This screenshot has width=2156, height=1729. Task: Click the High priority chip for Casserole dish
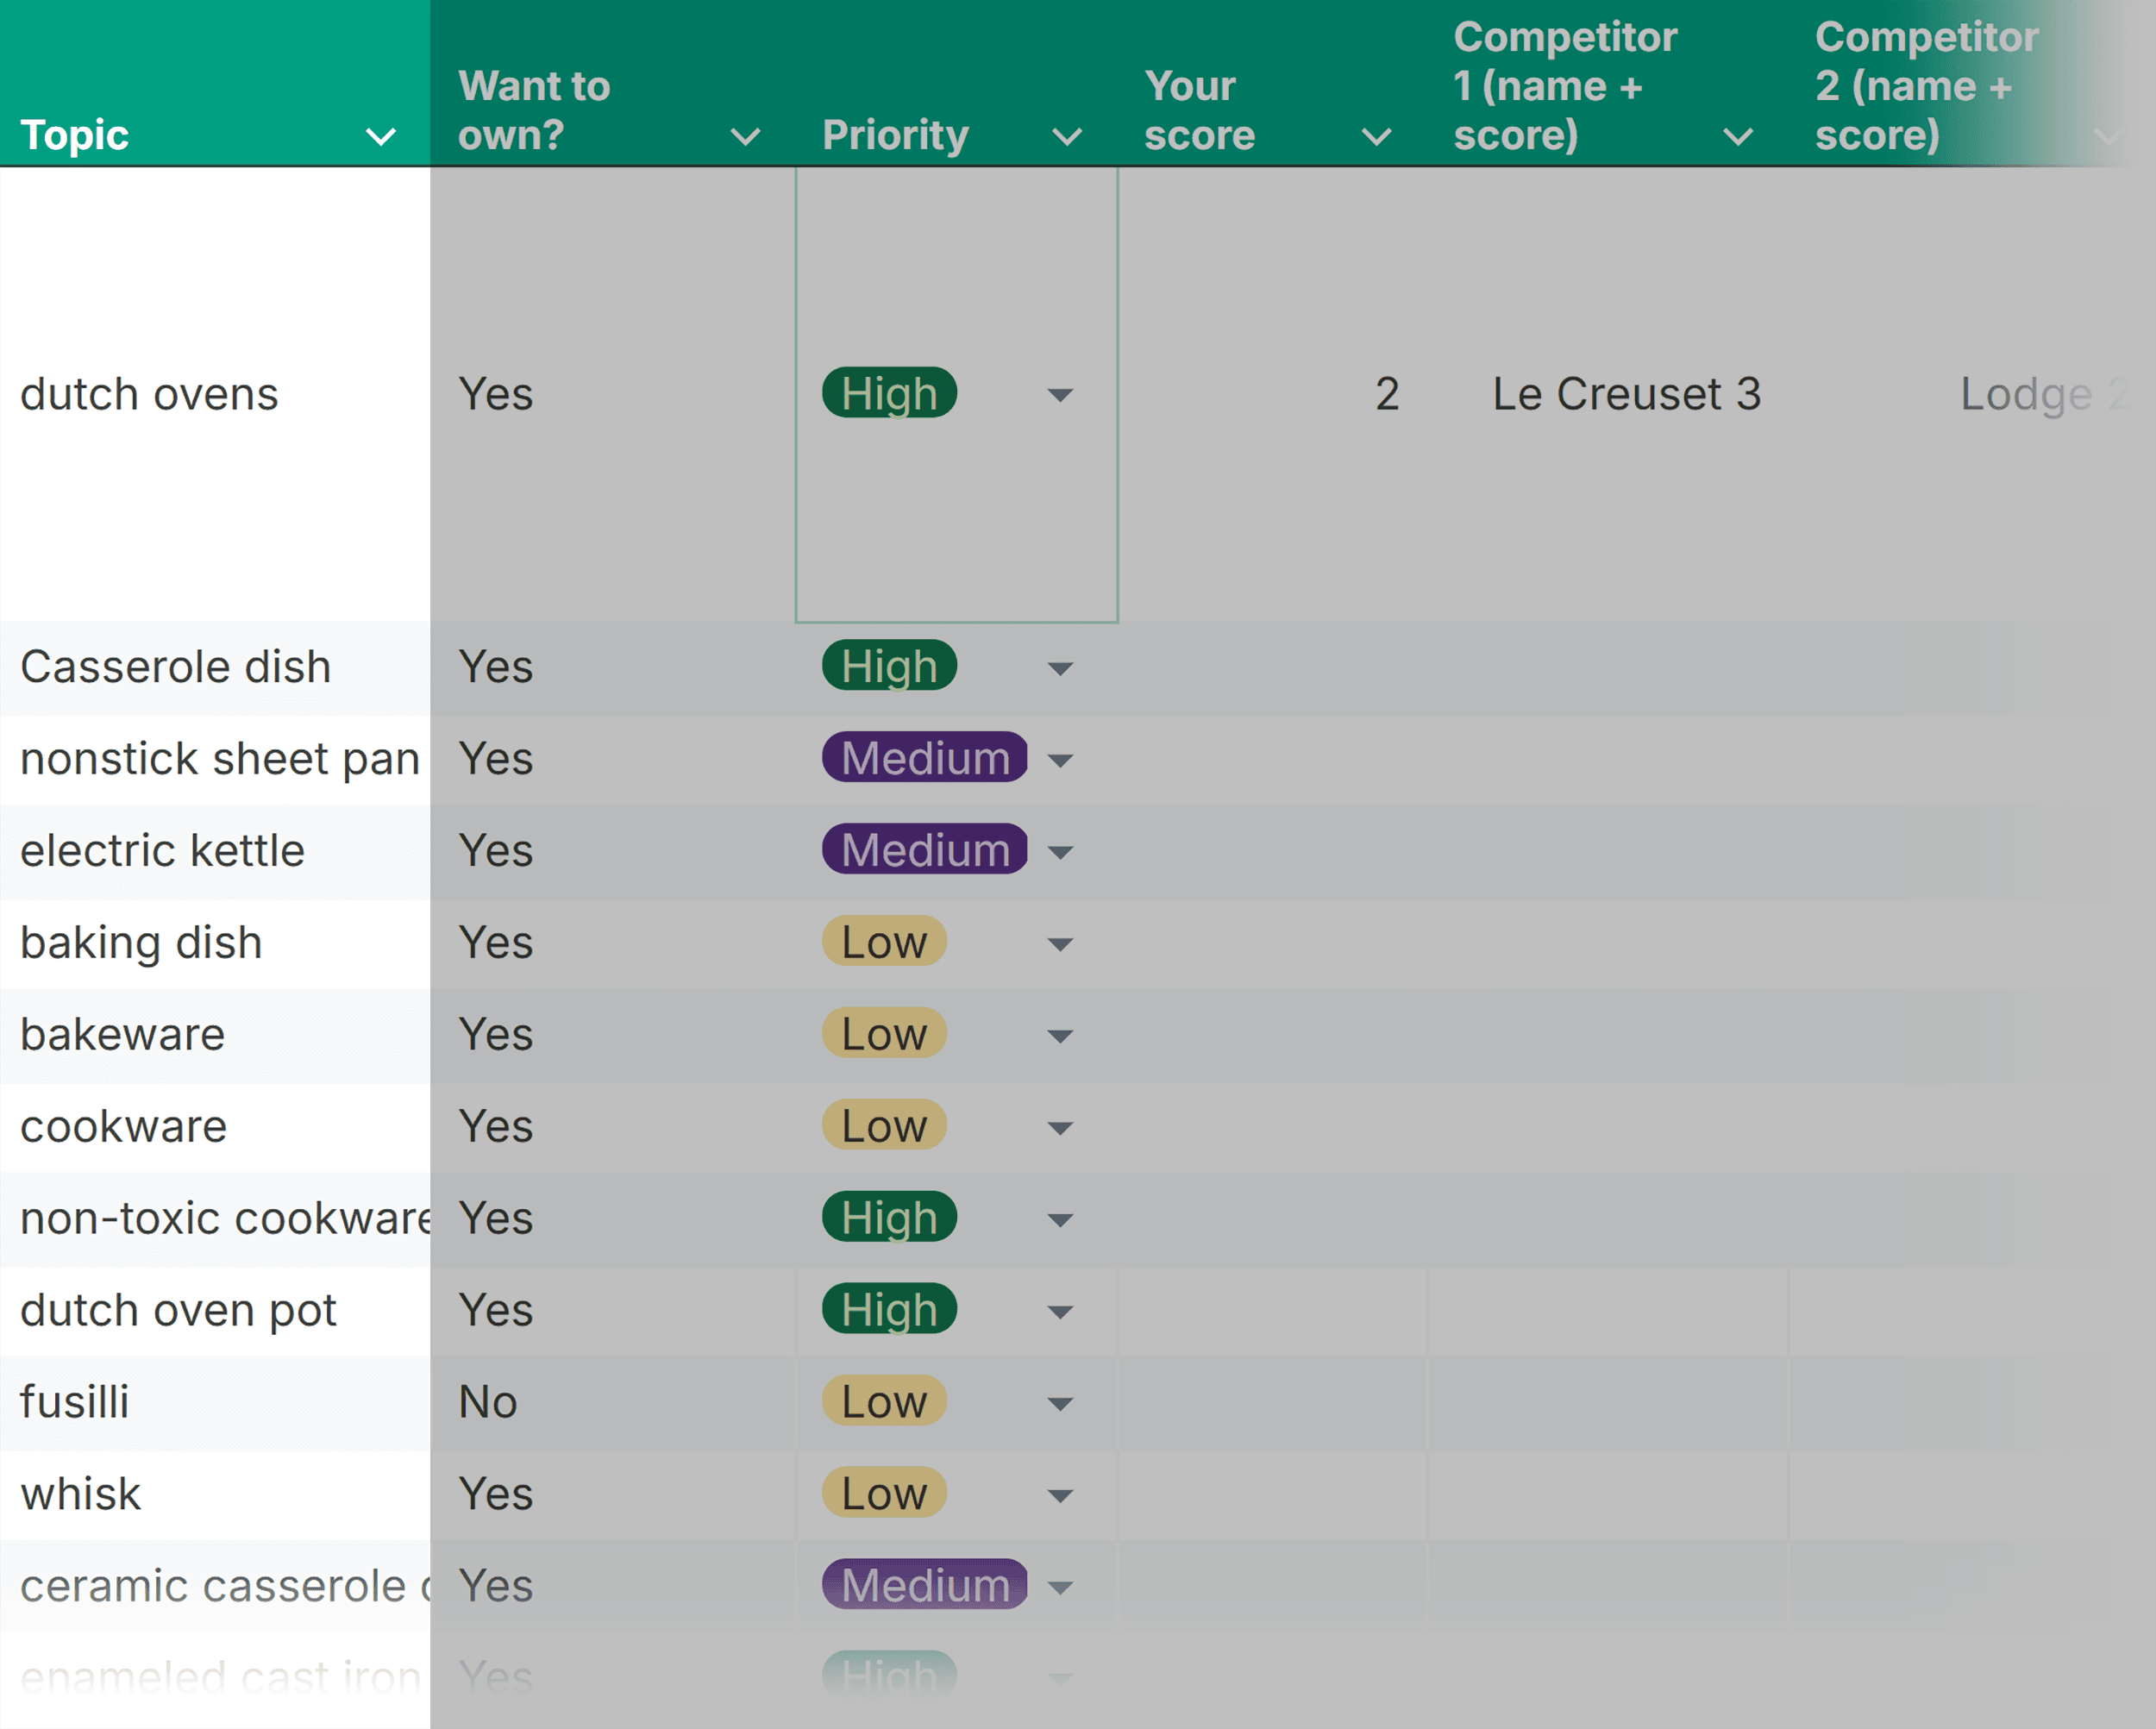[x=889, y=666]
